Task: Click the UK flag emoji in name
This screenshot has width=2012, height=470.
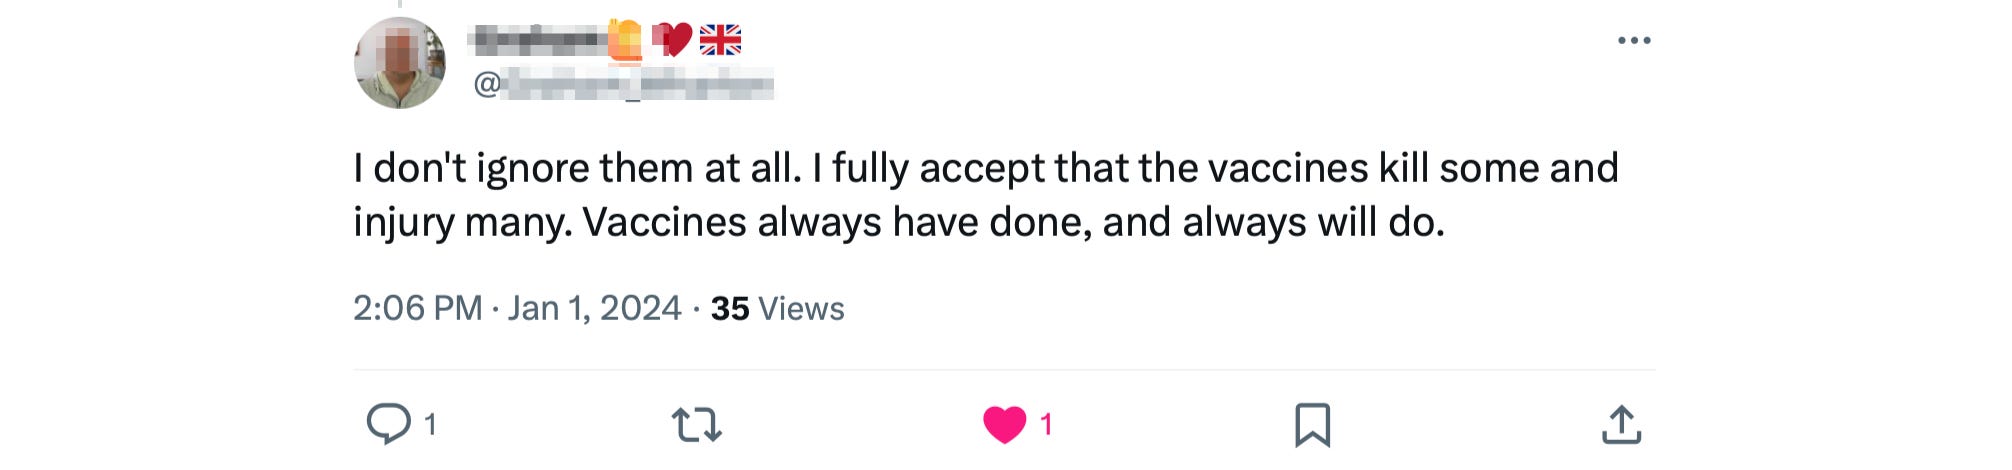Action: [x=720, y=40]
